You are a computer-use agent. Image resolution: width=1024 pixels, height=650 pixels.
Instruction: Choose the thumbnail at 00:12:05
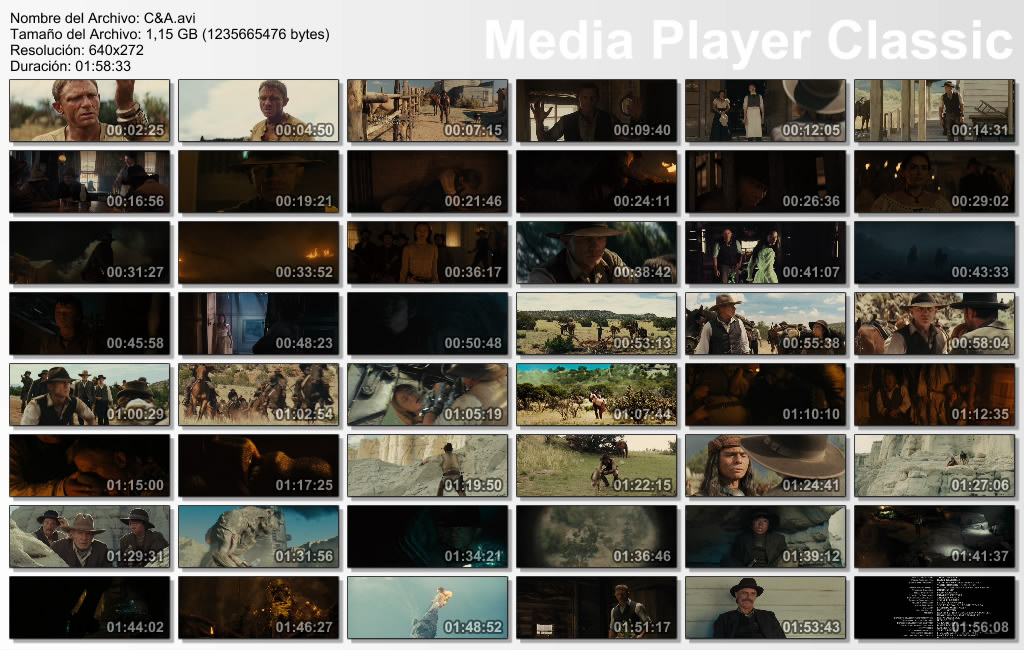click(765, 110)
